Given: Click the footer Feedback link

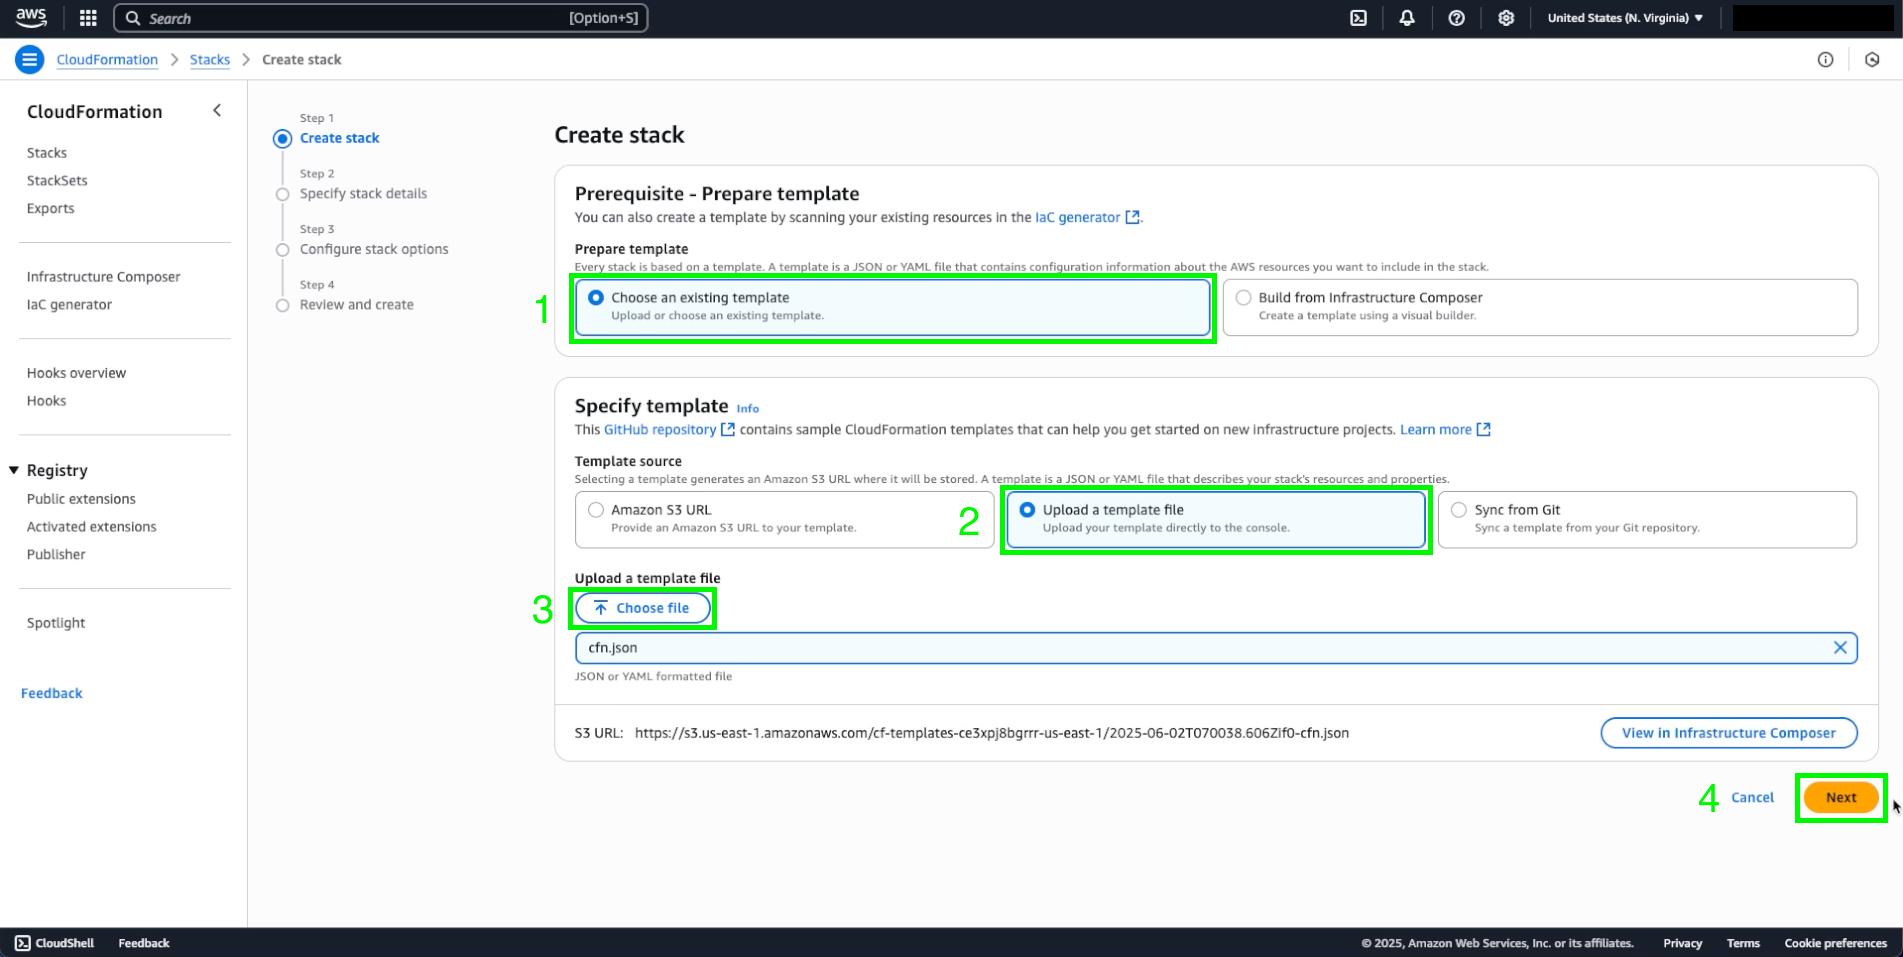Looking at the screenshot, I should pyautogui.click(x=144, y=943).
